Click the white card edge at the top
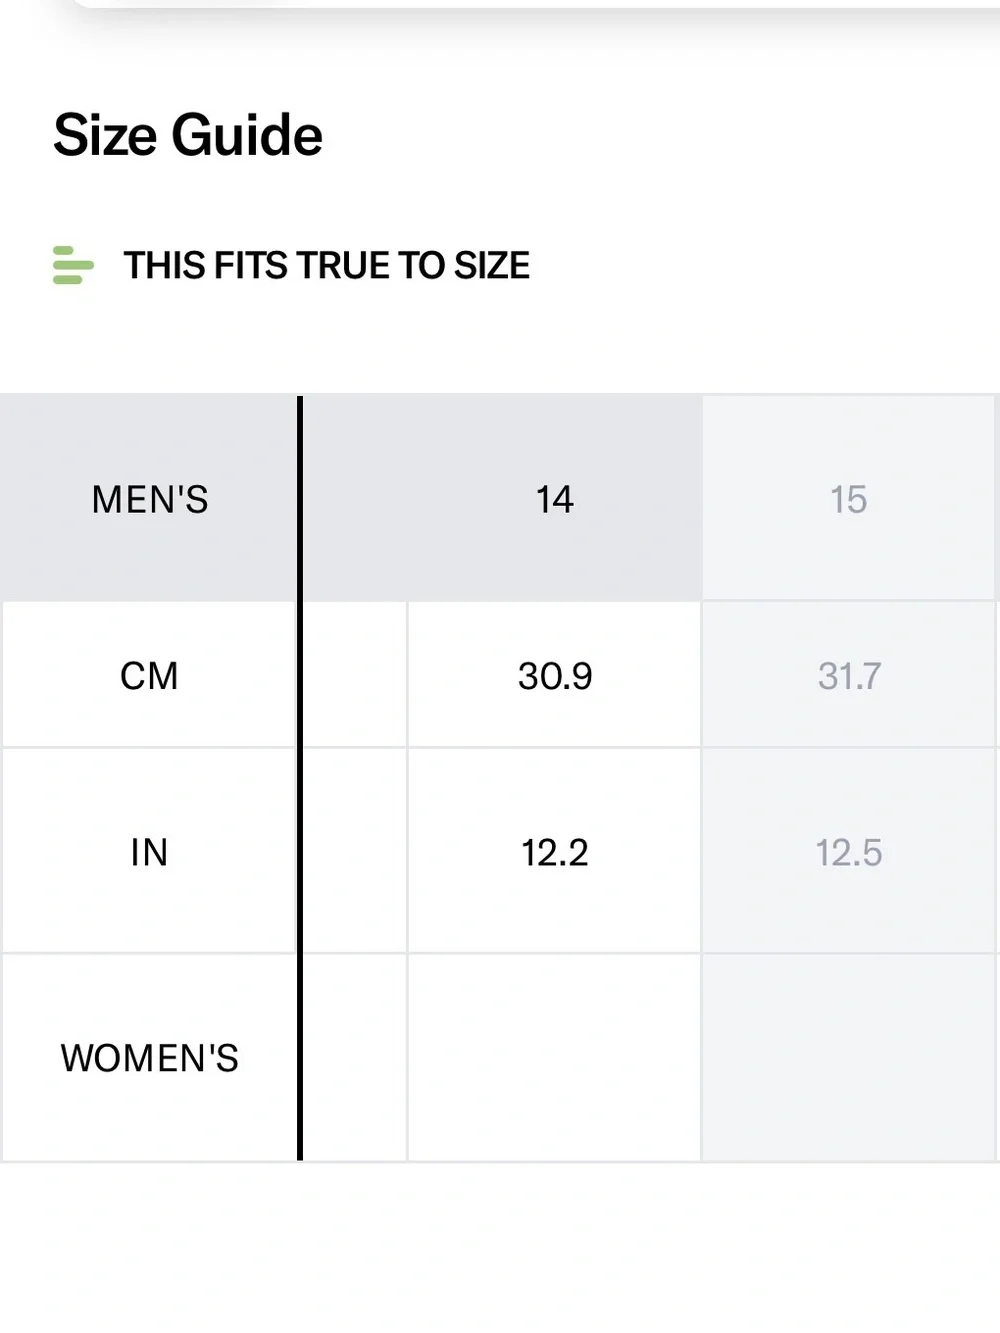 pyautogui.click(x=535, y=4)
